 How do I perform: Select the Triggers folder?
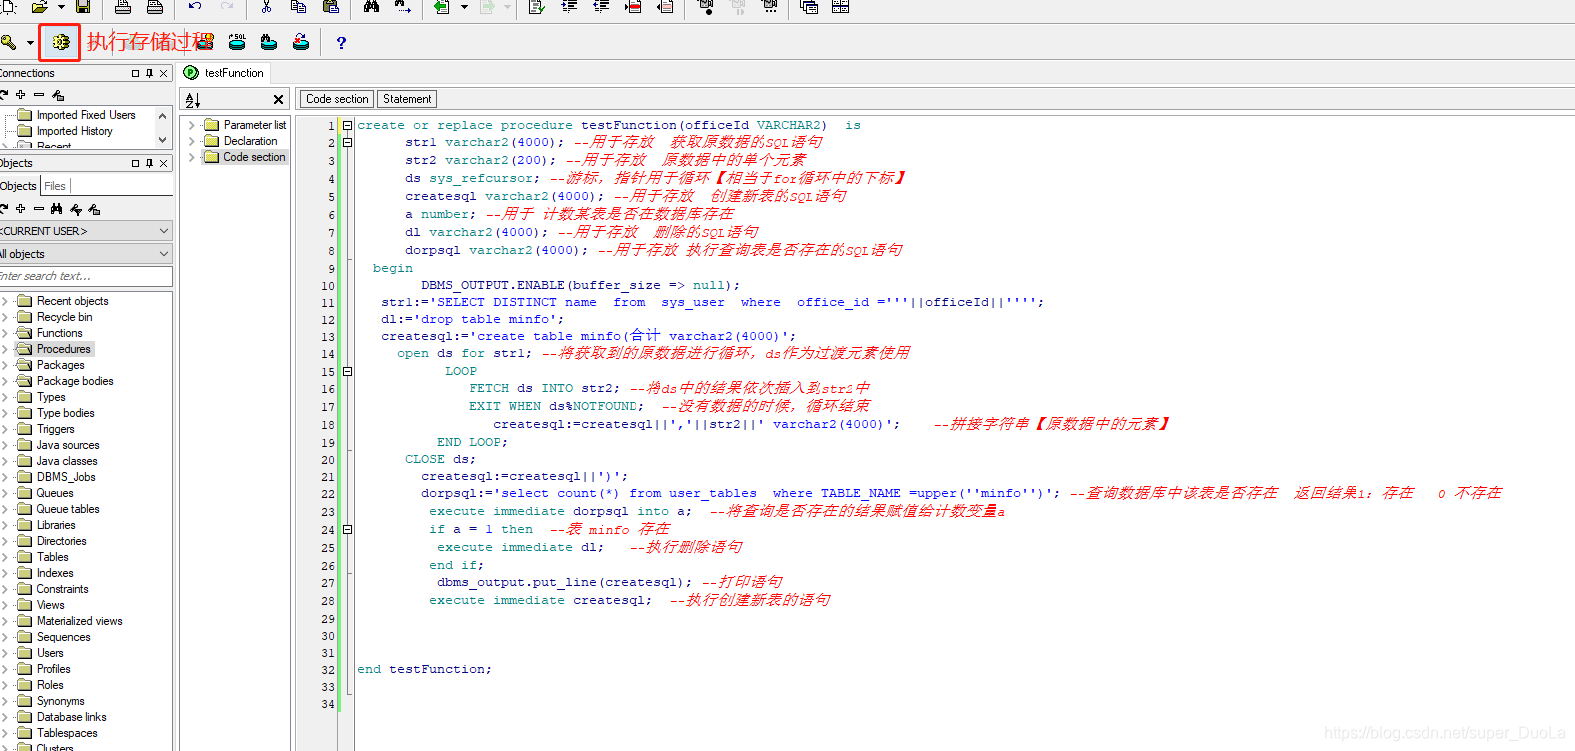tap(55, 429)
